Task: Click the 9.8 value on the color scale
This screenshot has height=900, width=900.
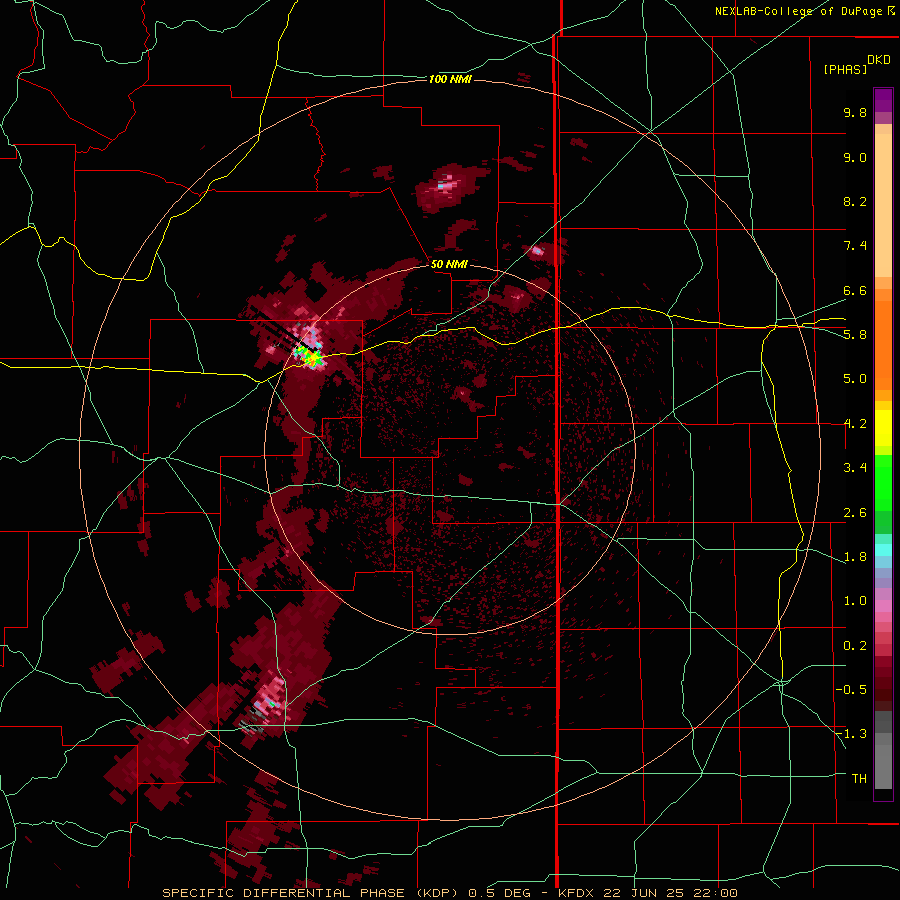Action: (855, 112)
